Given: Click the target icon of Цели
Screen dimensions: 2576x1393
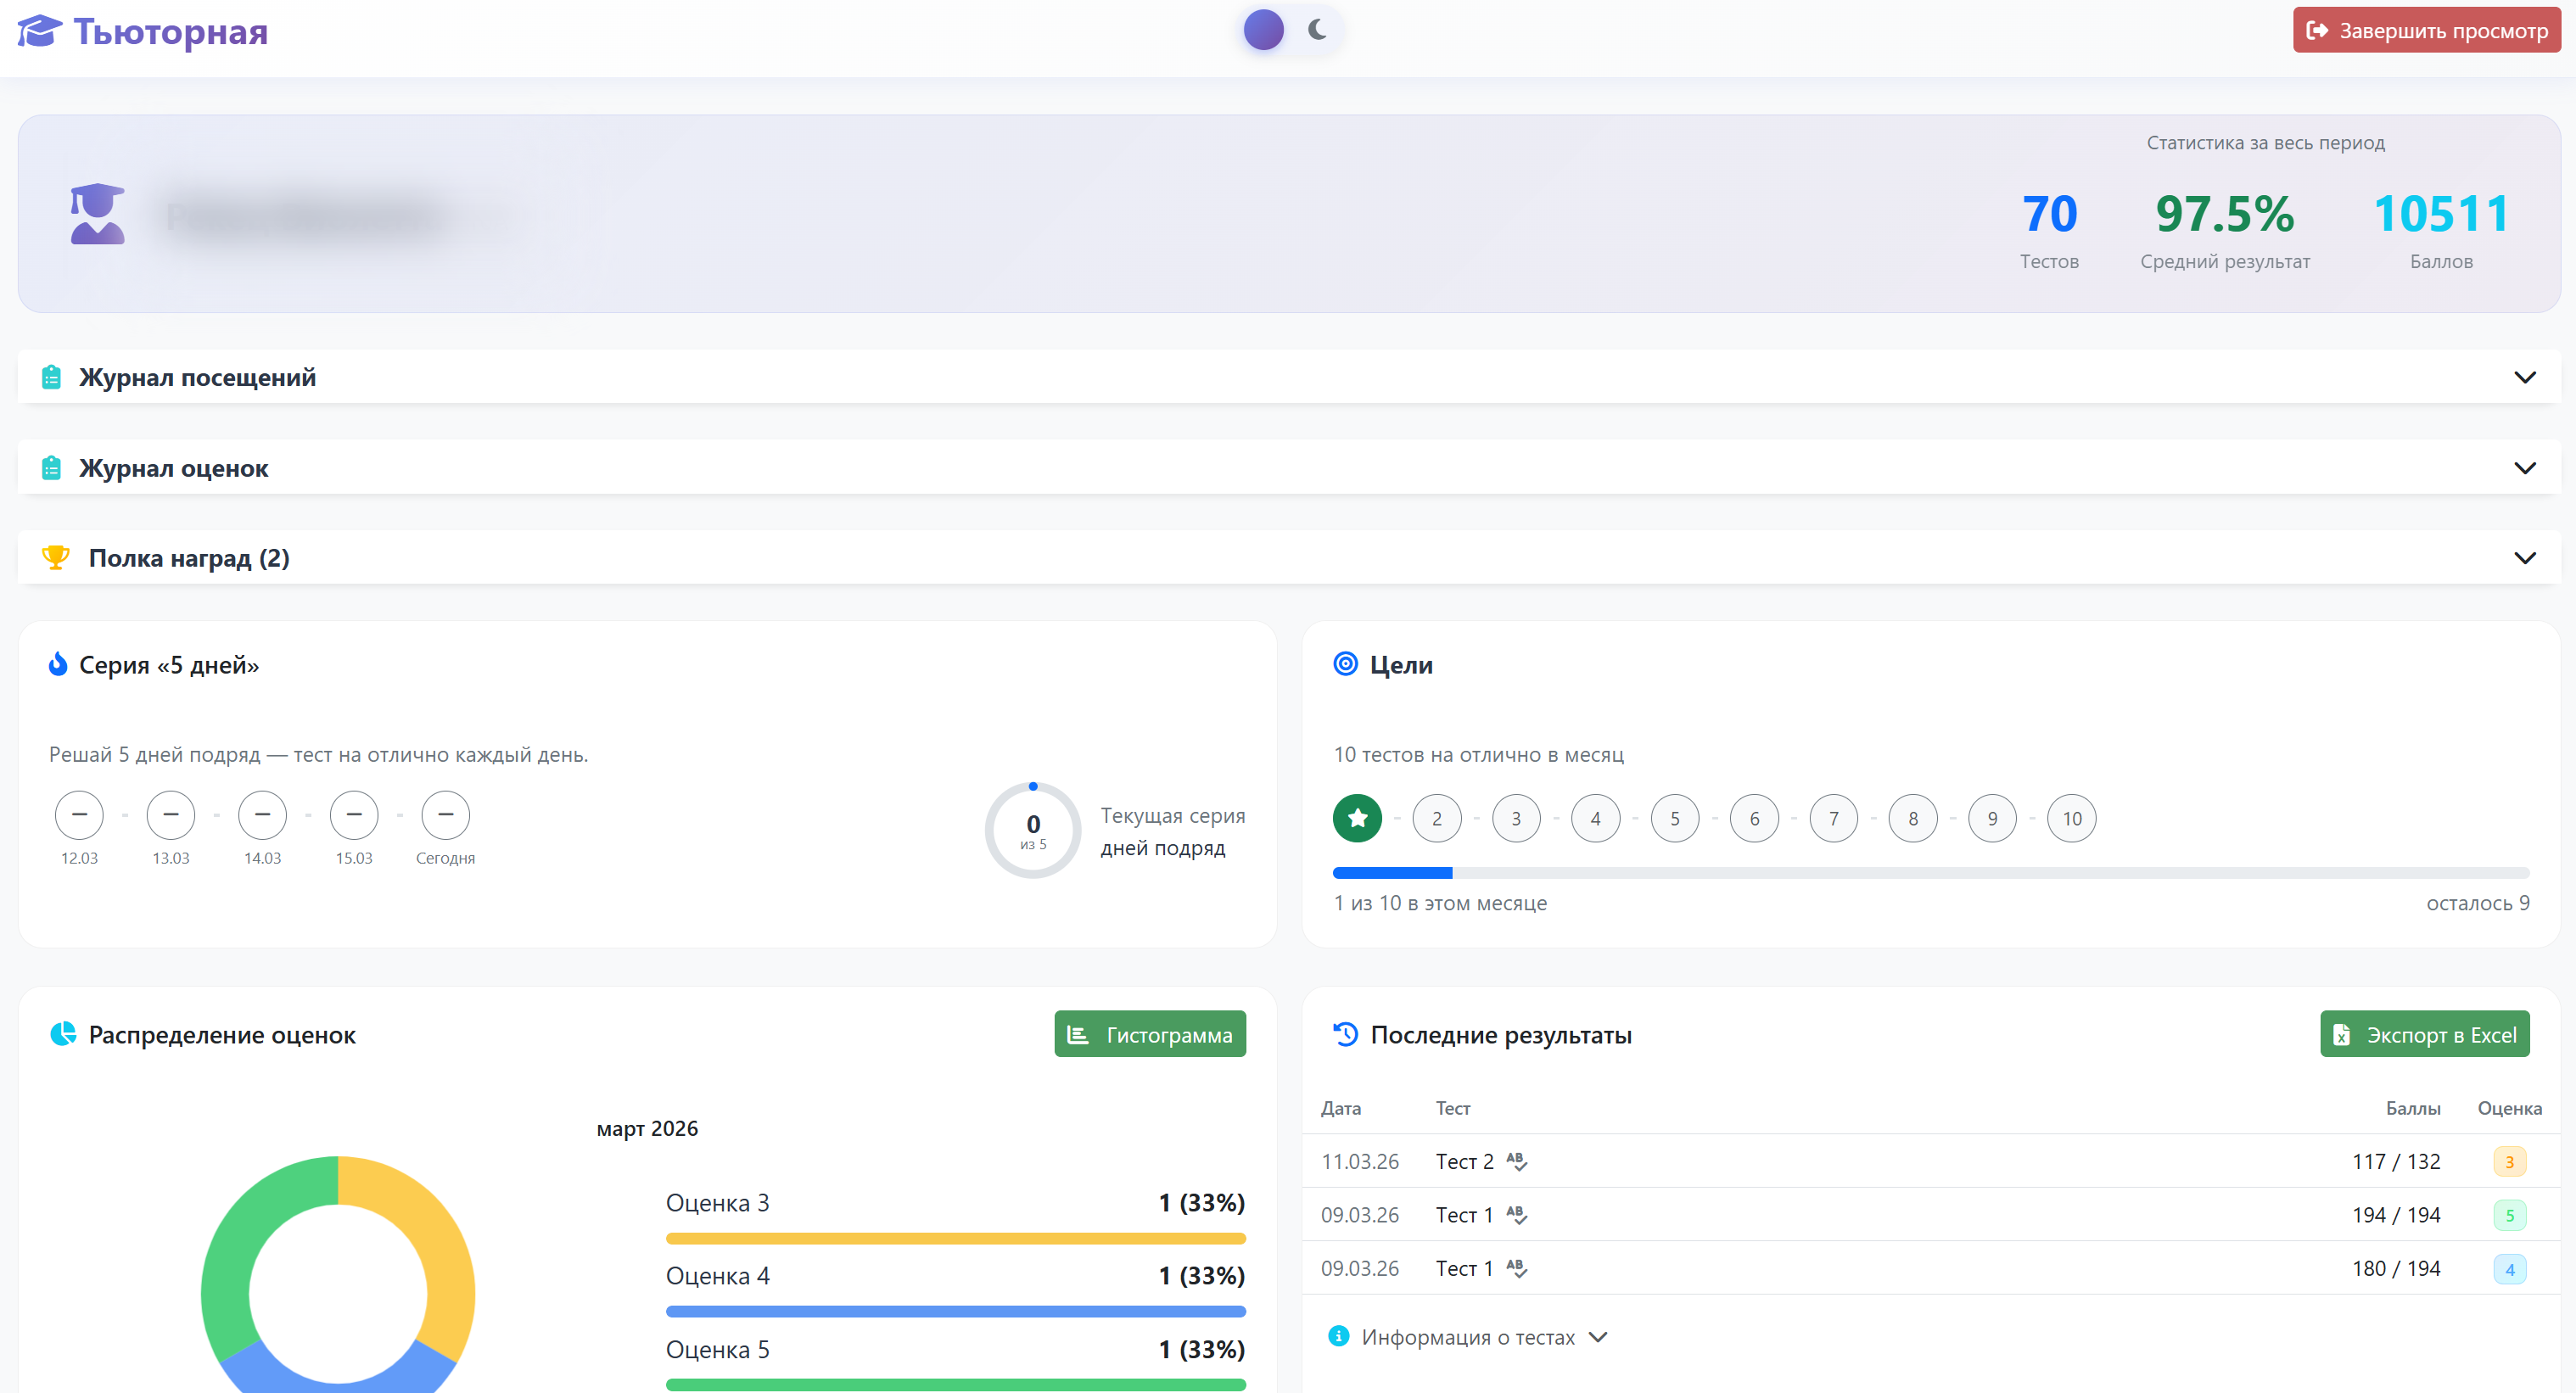Looking at the screenshot, I should (x=1345, y=664).
